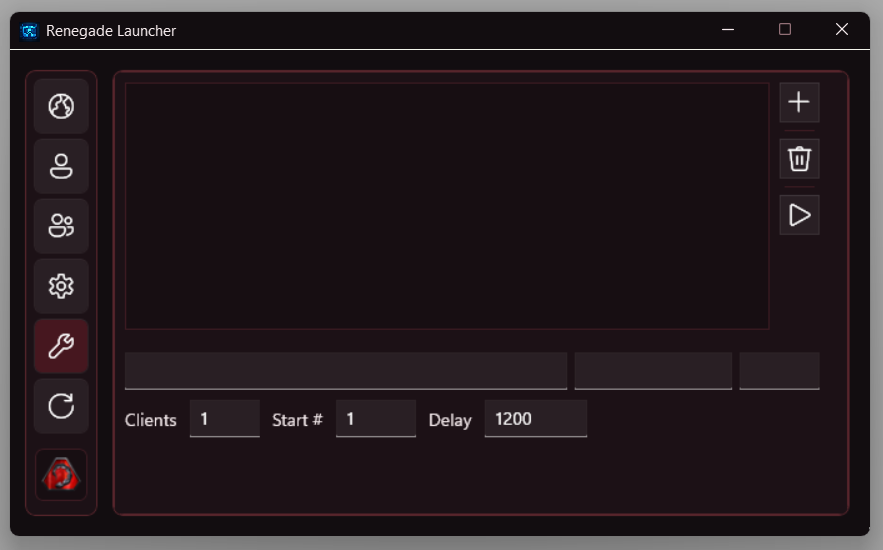Maximize the Renegade Launcher window

point(785,29)
